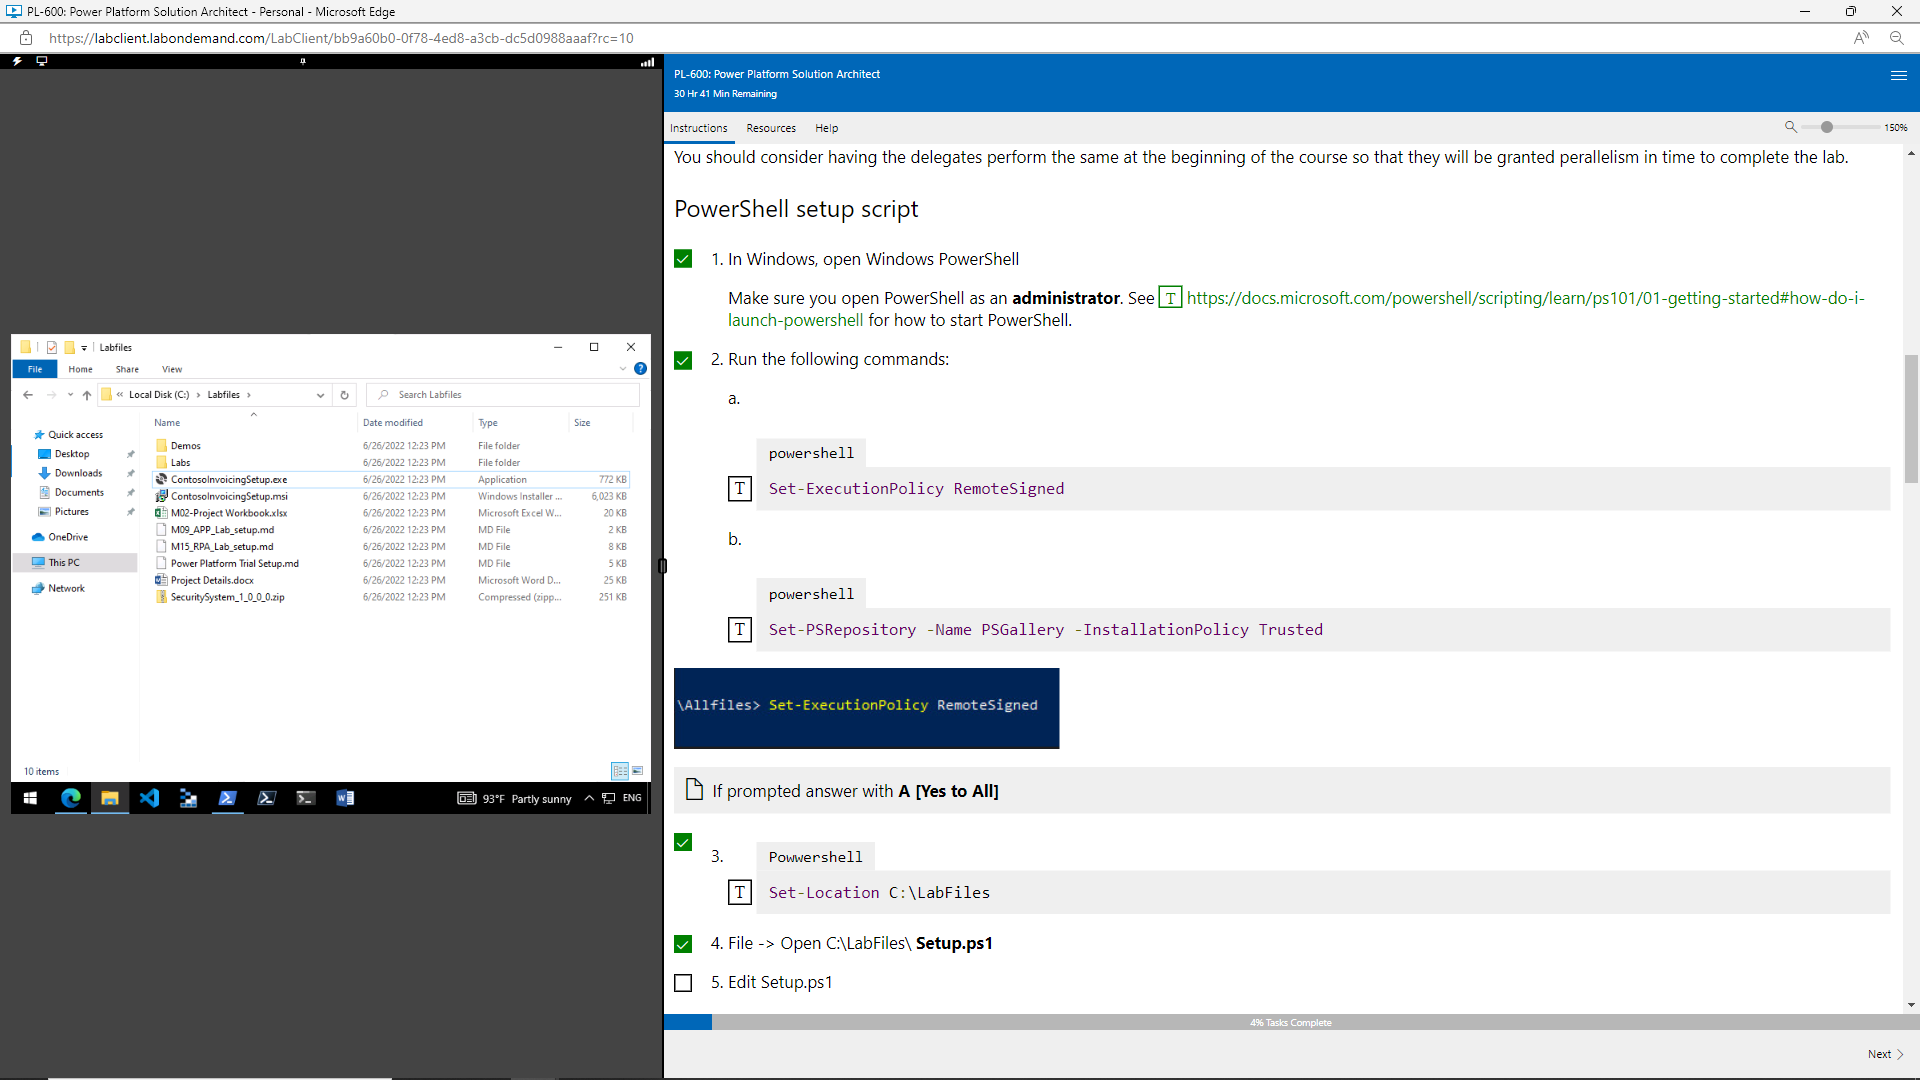This screenshot has width=1920, height=1080.
Task: Uncheck step 4 Open Setup.ps1 checkbox
Action: (x=683, y=944)
